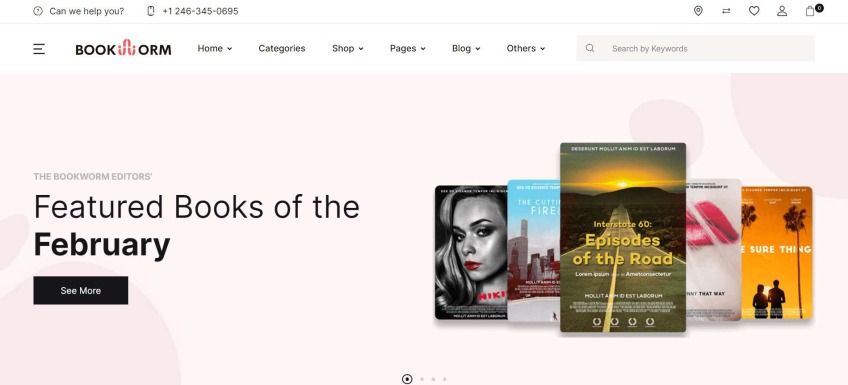Open The Sure Thing orange cover

777,253
